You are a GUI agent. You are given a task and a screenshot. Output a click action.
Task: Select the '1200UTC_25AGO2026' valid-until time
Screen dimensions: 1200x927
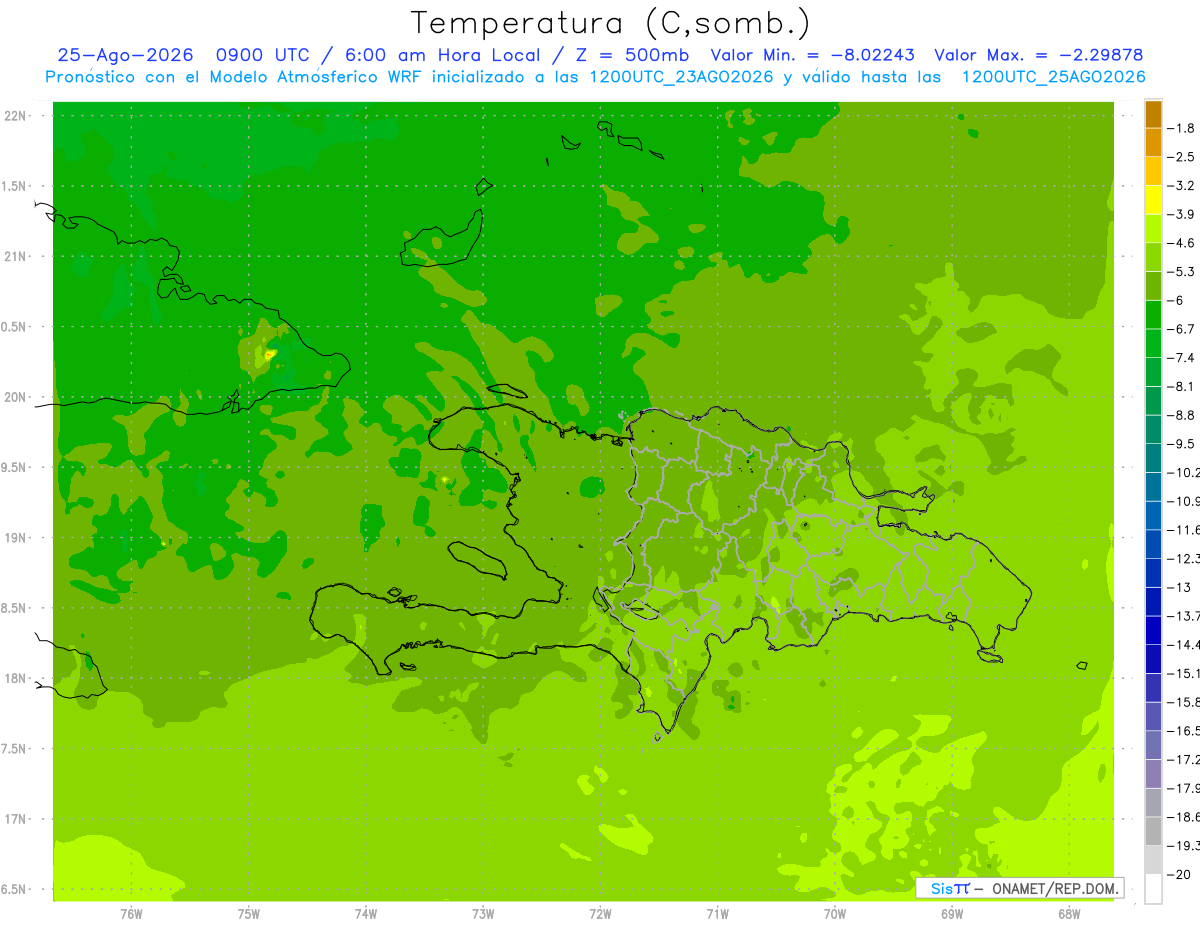[x=1052, y=77]
